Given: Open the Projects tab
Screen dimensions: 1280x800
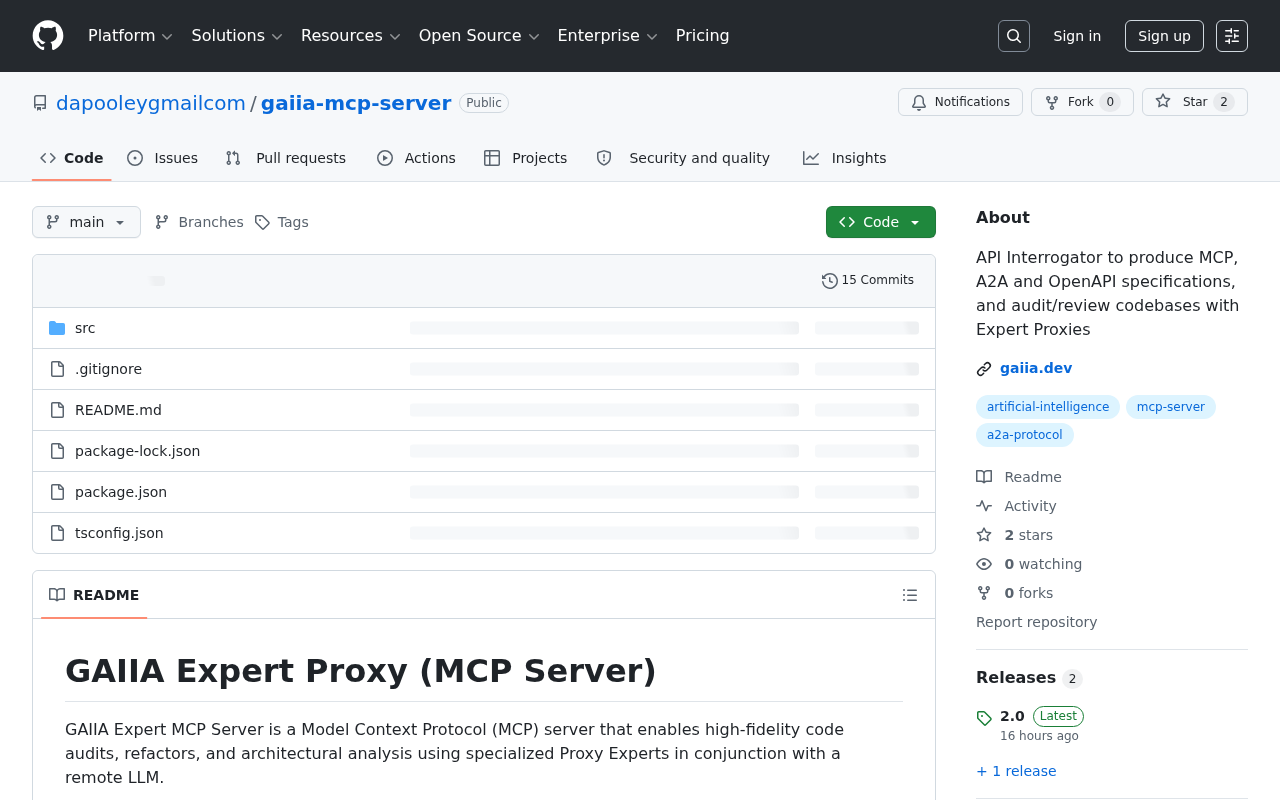Looking at the screenshot, I should (525, 158).
